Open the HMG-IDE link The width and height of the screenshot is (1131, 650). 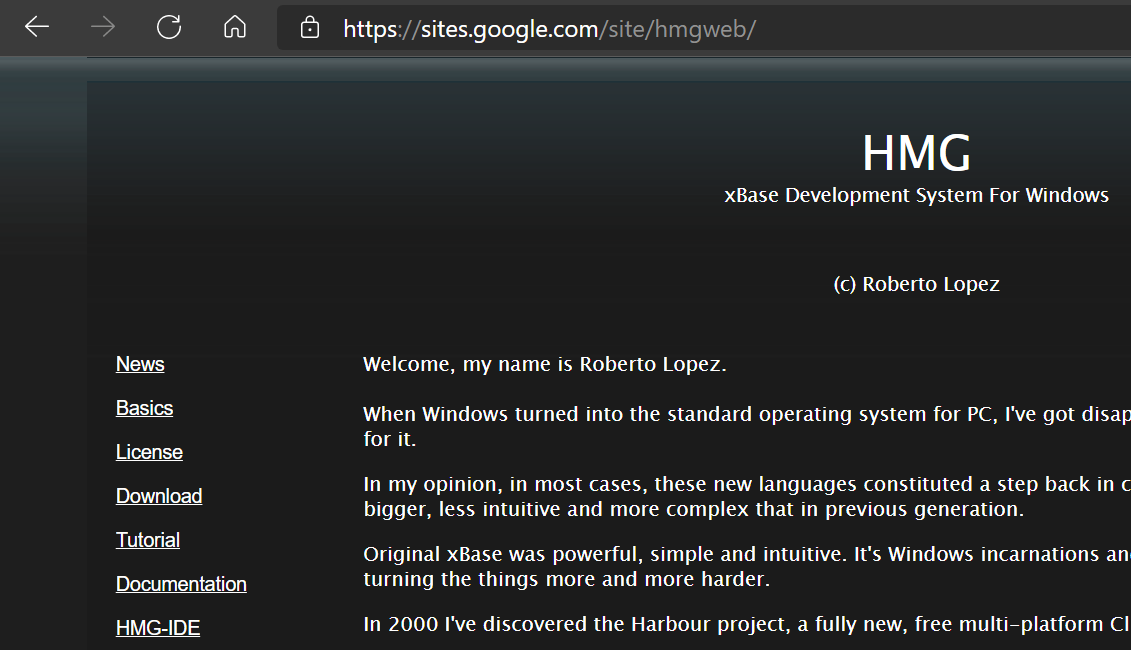[x=158, y=628]
